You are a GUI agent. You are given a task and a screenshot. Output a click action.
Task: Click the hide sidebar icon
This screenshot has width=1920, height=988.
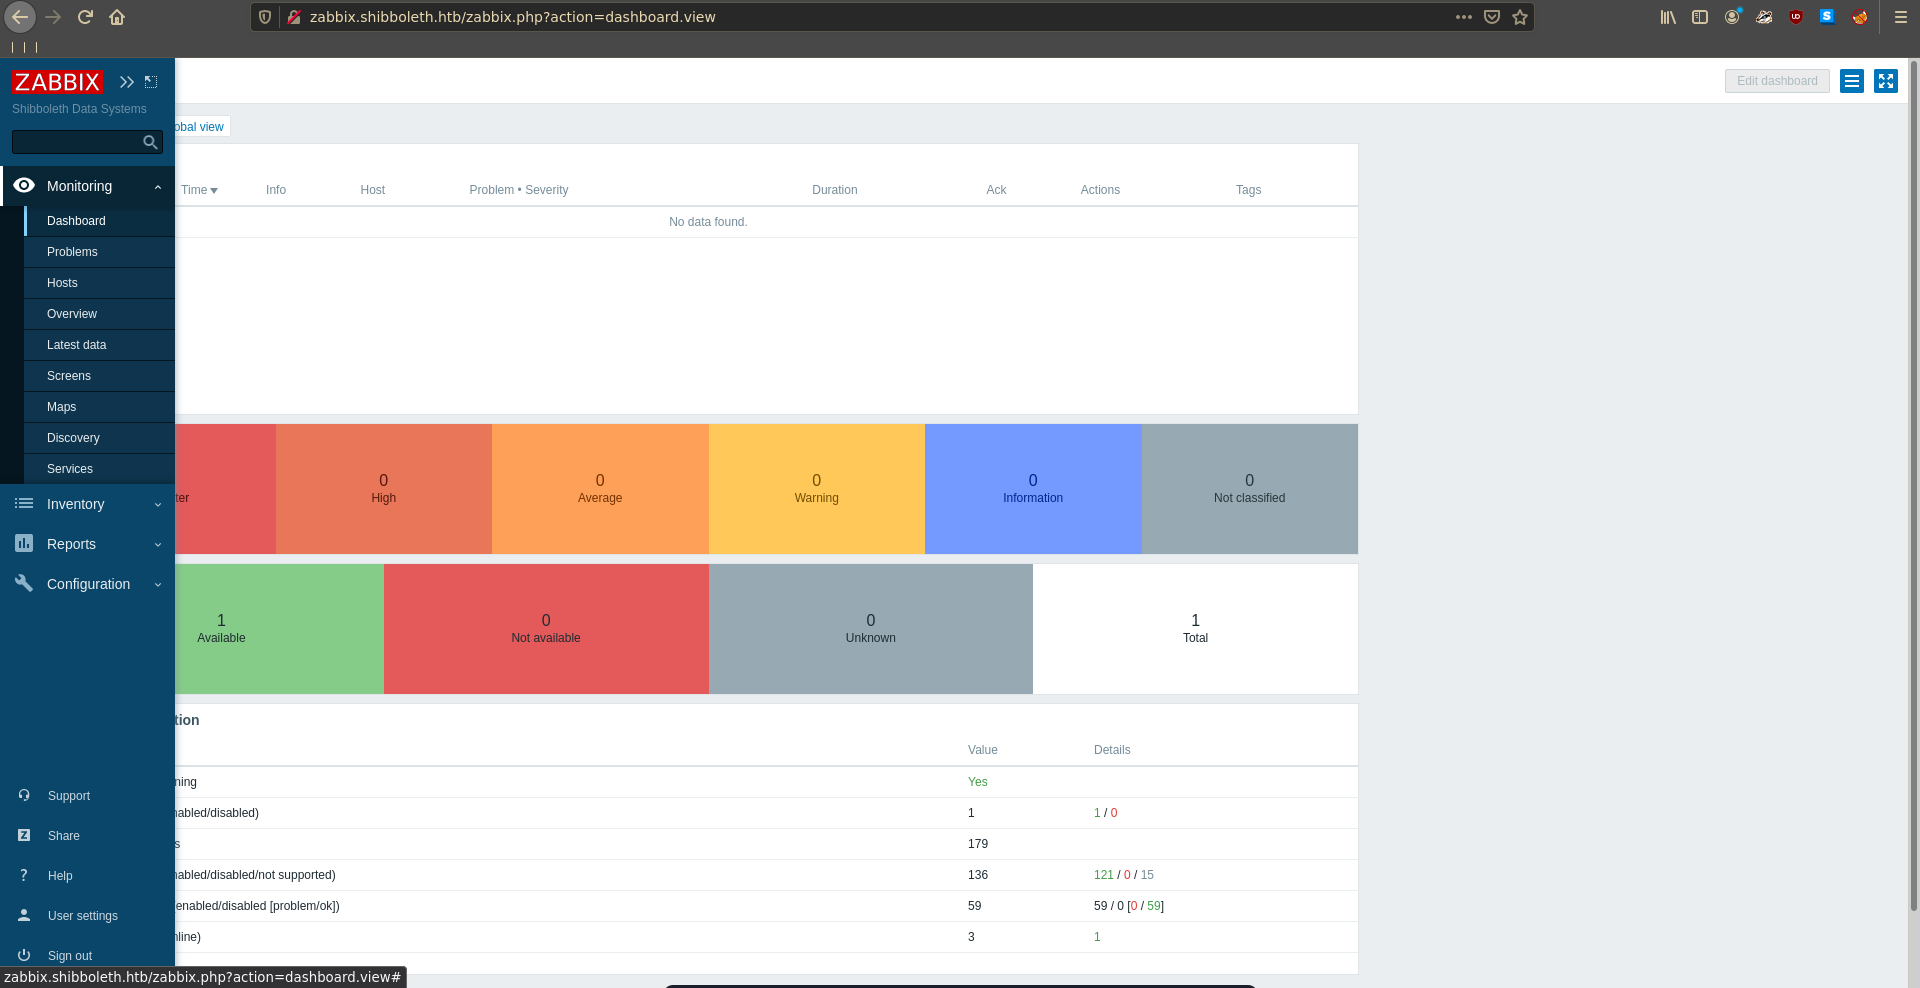pos(151,82)
